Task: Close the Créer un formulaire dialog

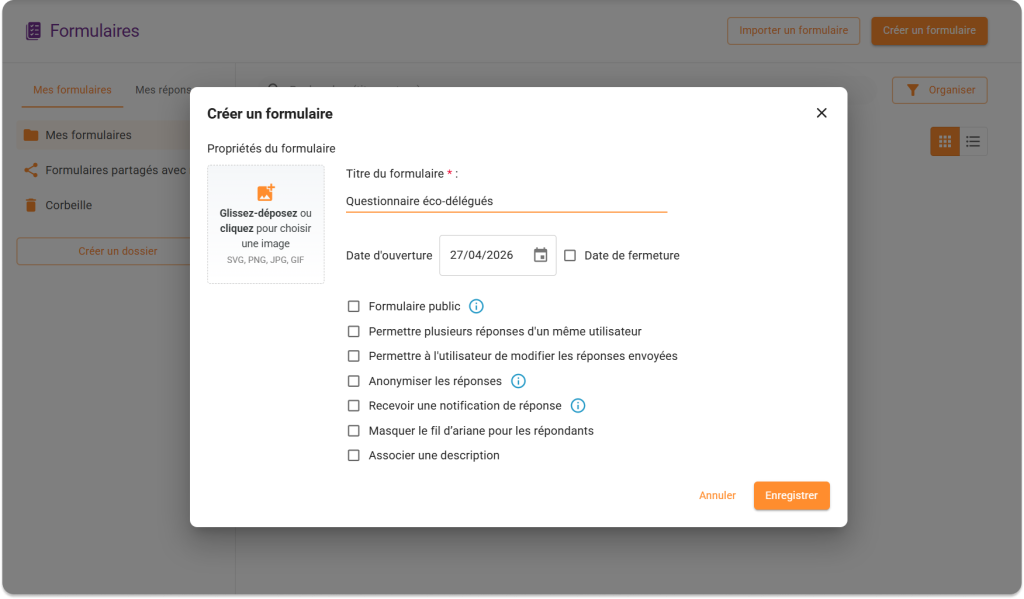Action: pos(821,113)
